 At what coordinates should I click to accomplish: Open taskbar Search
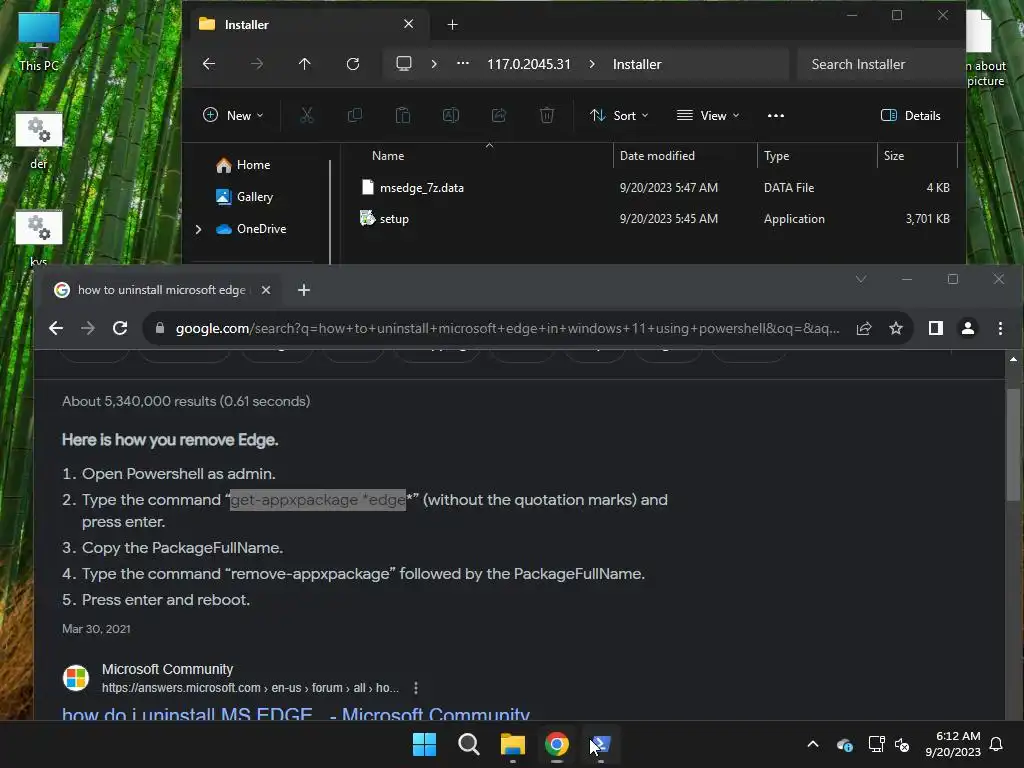pos(468,744)
